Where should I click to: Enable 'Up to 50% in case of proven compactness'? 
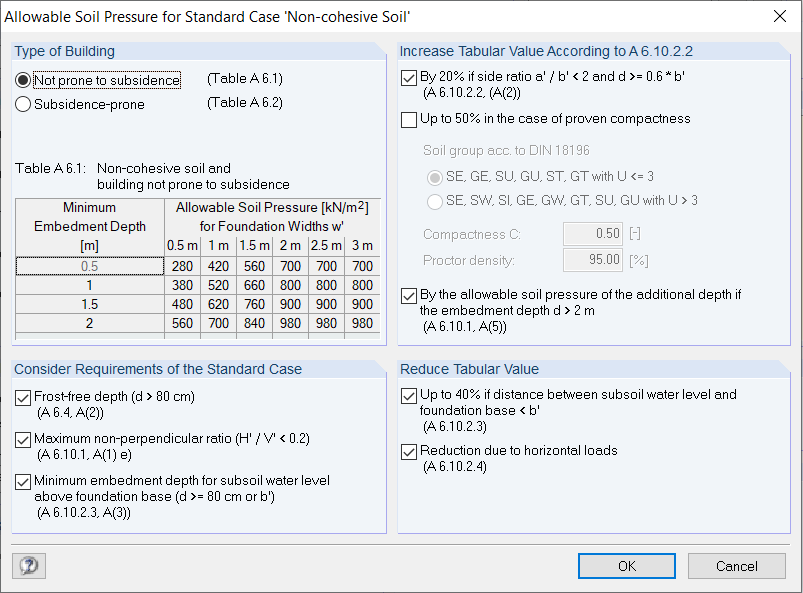tap(408, 120)
